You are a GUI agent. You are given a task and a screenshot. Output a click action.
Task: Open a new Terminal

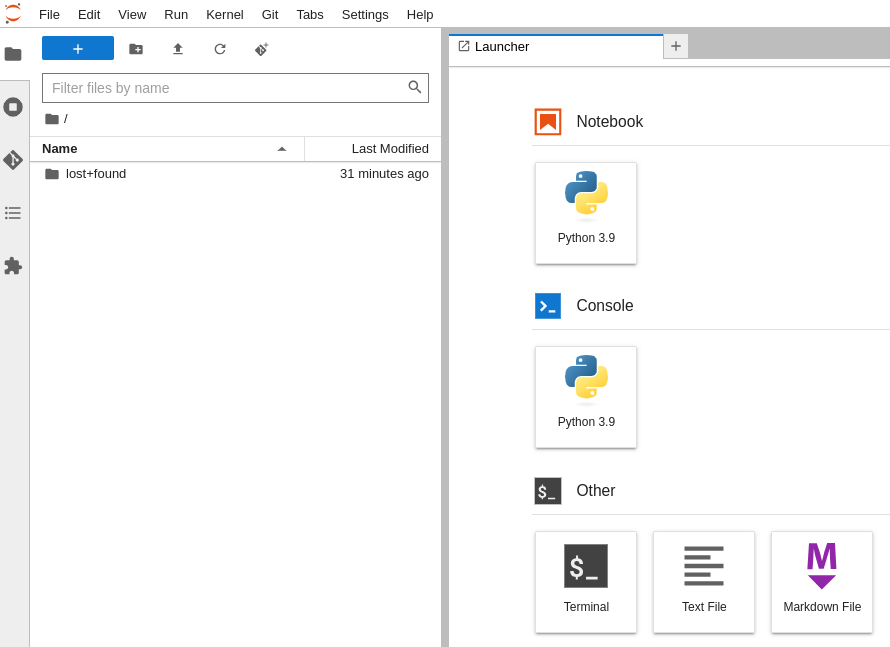586,582
